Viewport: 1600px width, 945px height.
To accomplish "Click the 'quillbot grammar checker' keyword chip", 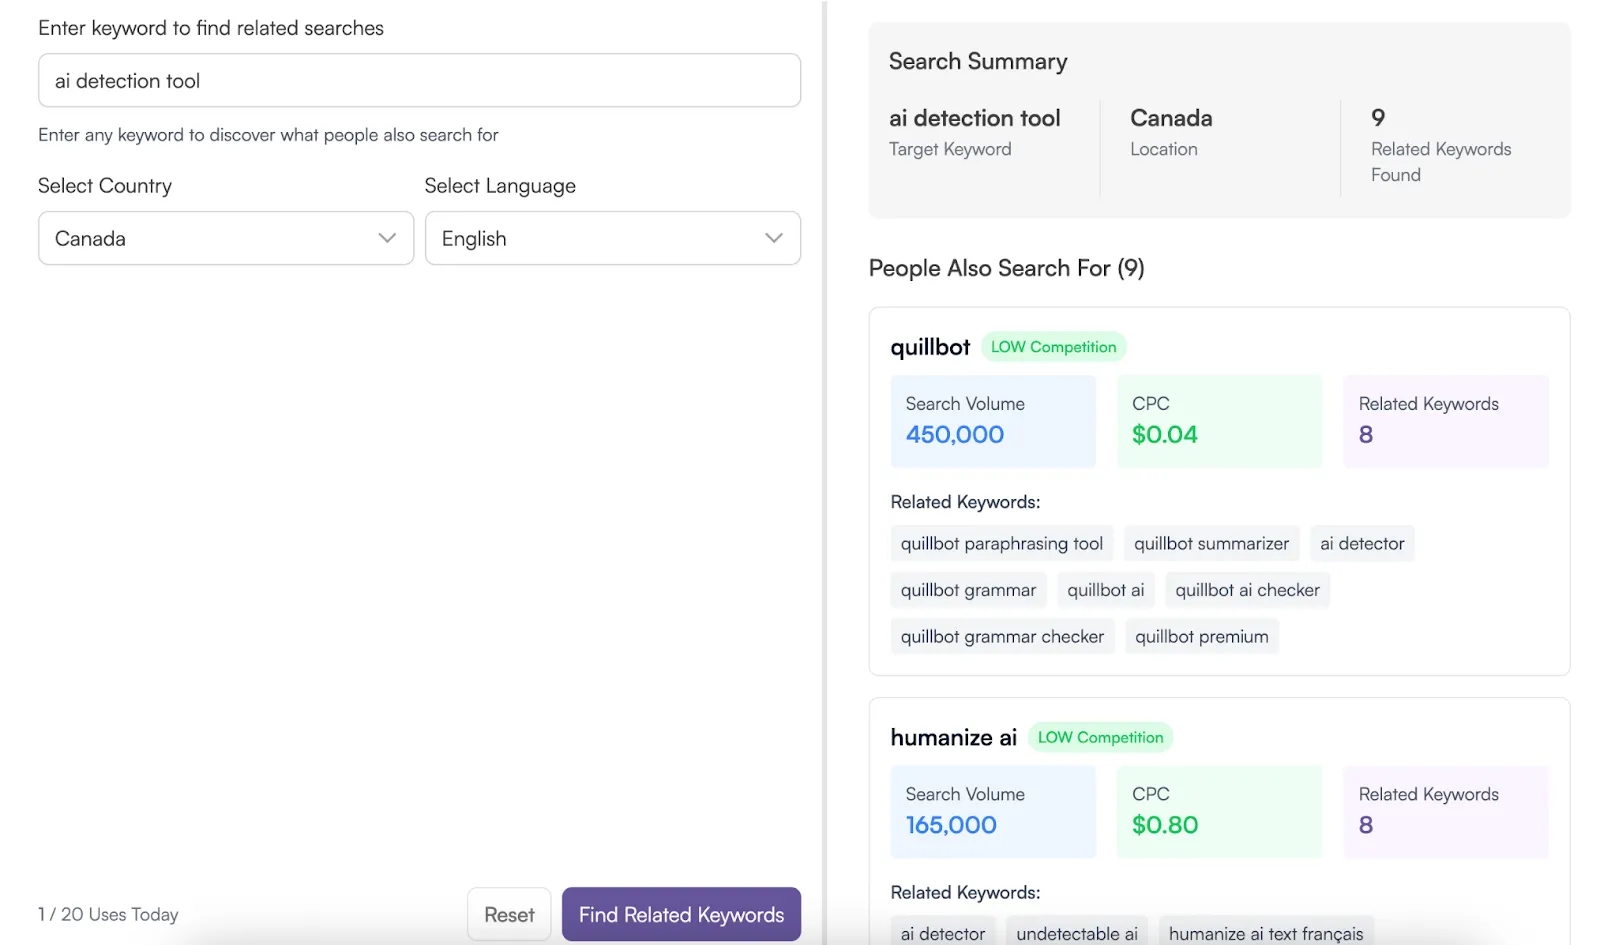I will [x=1002, y=637].
